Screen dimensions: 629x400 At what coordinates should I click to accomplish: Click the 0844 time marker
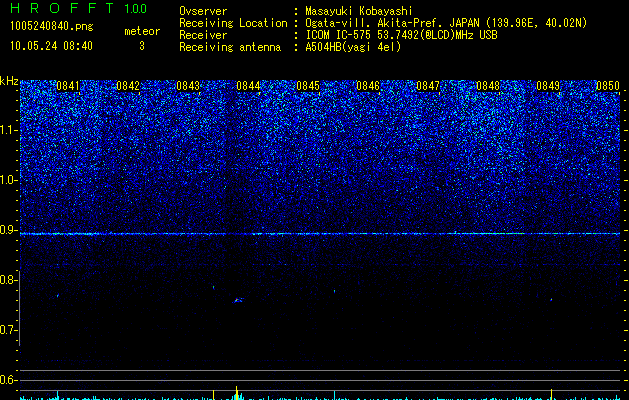point(248,86)
